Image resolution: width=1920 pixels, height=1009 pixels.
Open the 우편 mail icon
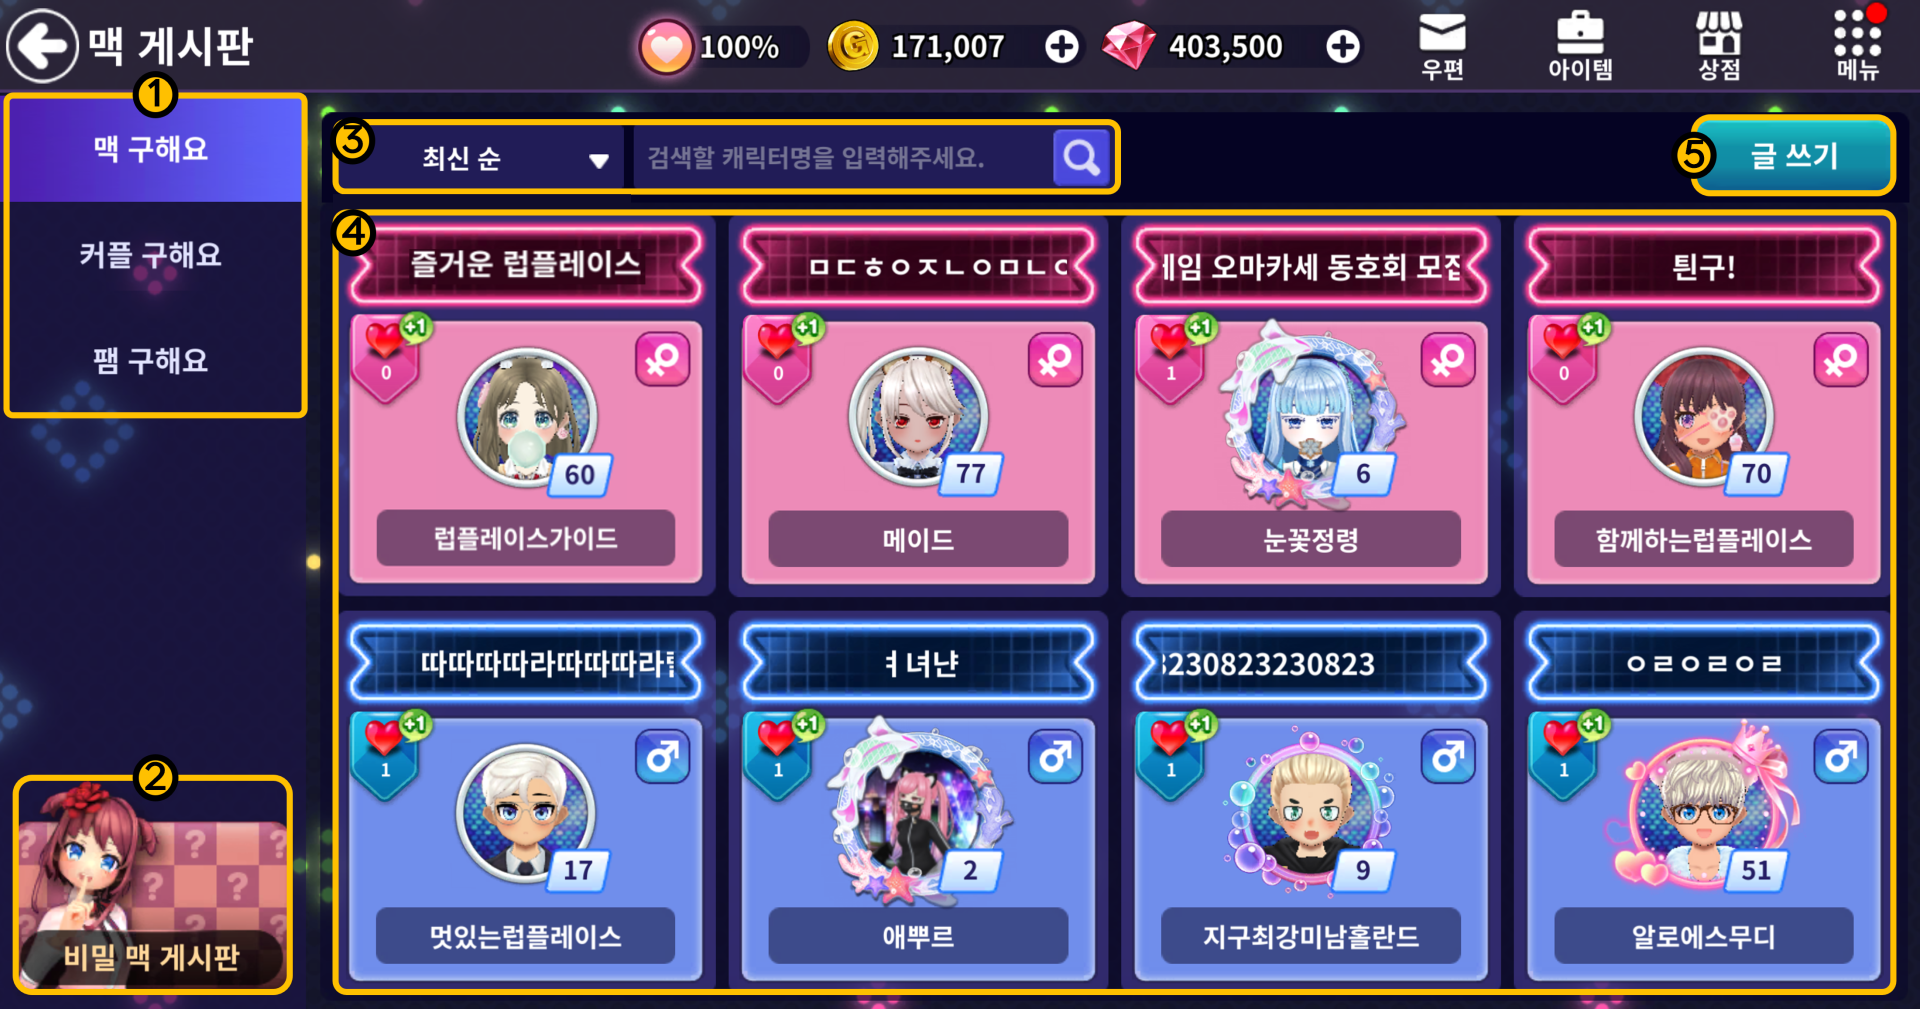(x=1442, y=46)
